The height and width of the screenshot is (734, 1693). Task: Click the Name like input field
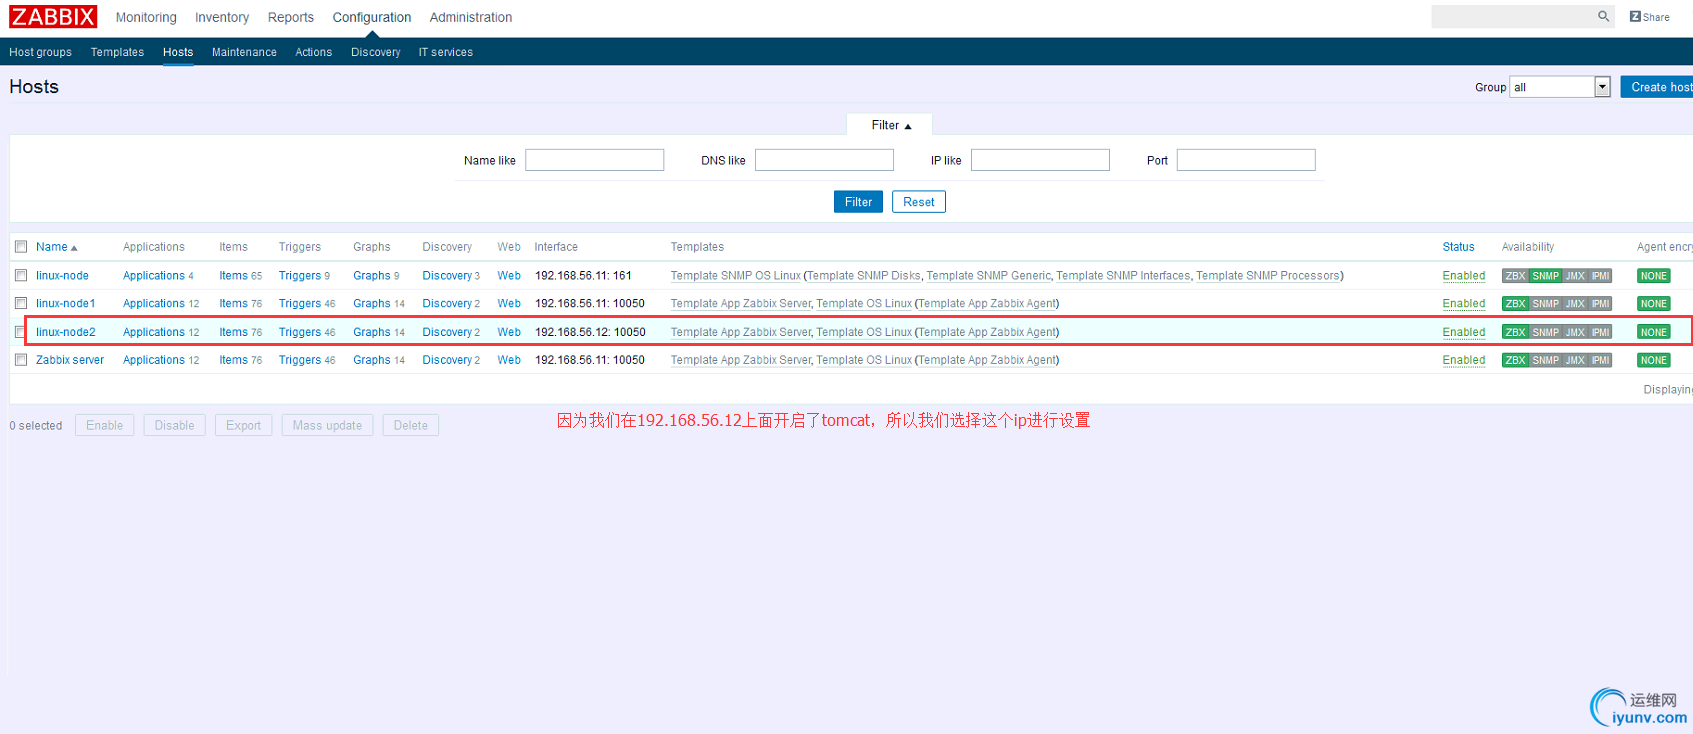point(594,160)
